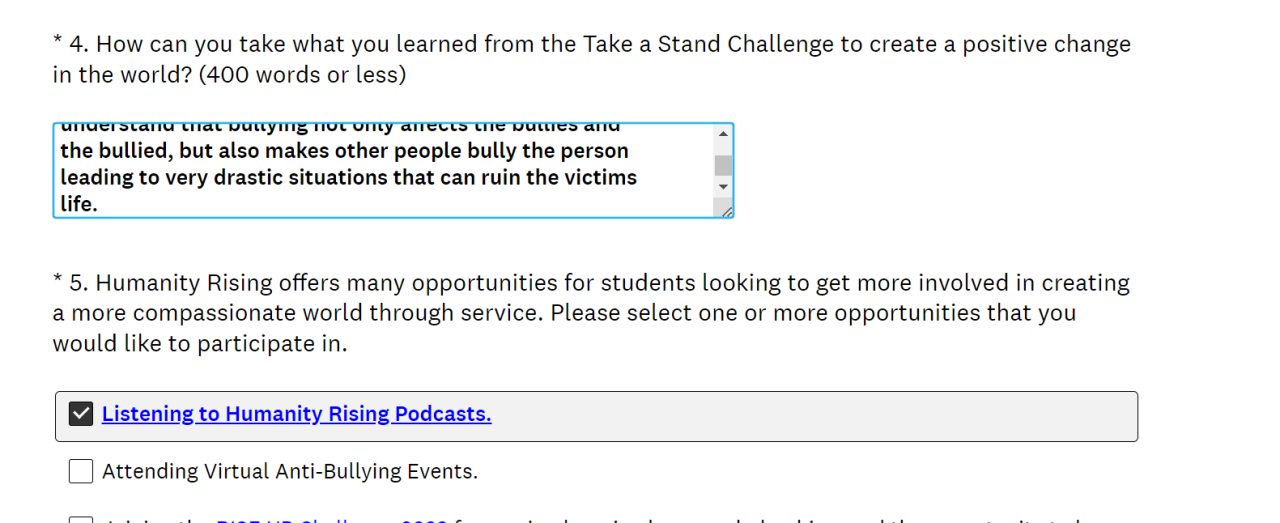Click empty space in the highlighted Podcasts option row
The width and height of the screenshot is (1280, 523).
(x=800, y=416)
